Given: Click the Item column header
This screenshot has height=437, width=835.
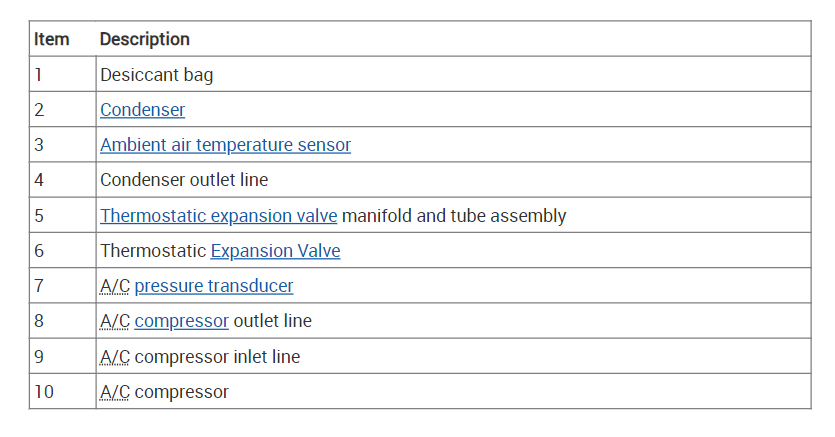Looking at the screenshot, I should click(x=51, y=39).
